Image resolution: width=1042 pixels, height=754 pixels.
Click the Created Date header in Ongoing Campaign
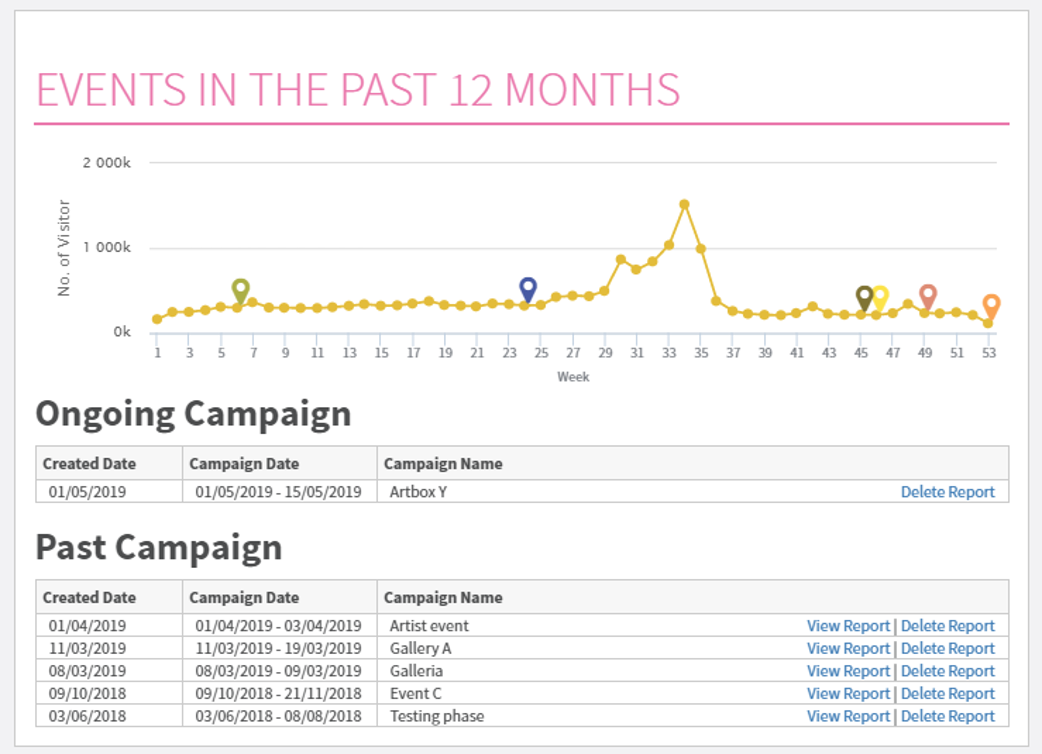coord(89,464)
